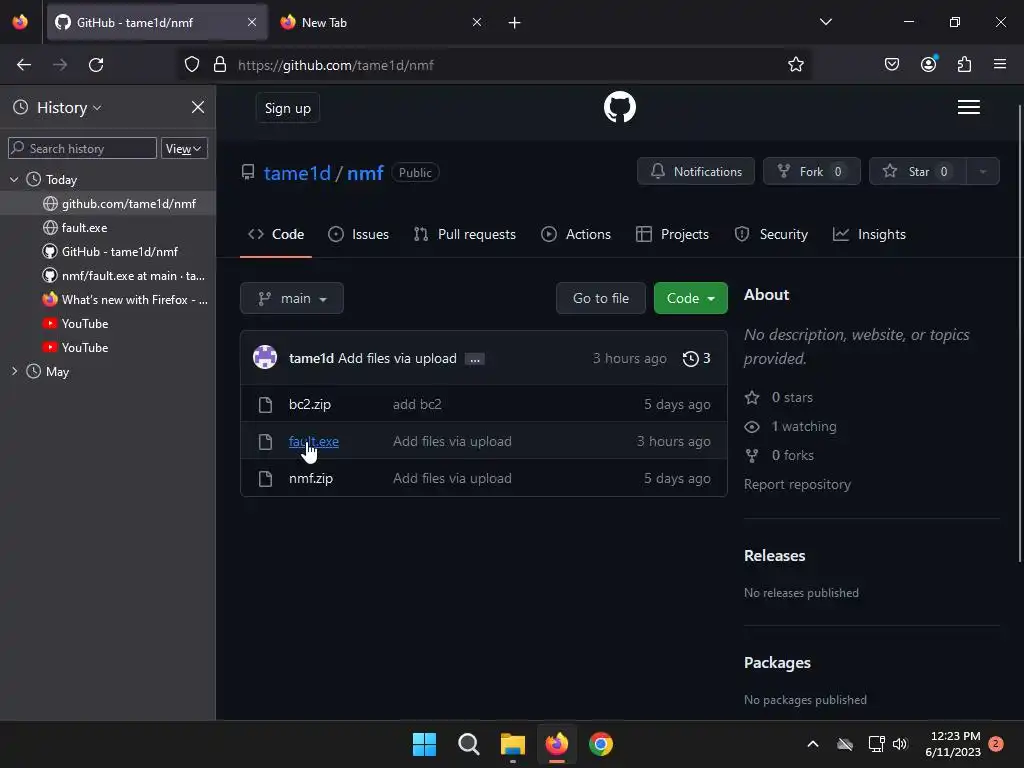Image resolution: width=1024 pixels, height=768 pixels.
Task: Open the Firefox account icon
Action: (x=928, y=65)
